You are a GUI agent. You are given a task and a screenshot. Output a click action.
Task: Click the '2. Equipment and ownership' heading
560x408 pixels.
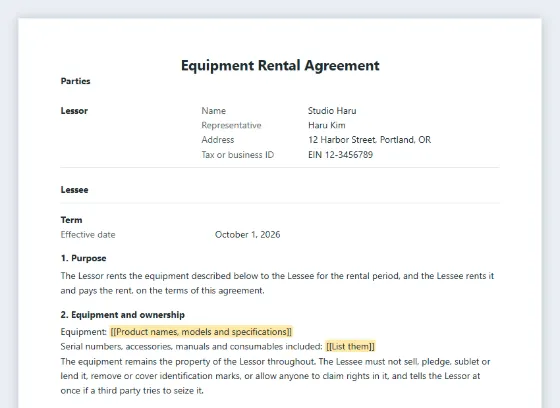[x=122, y=315]
